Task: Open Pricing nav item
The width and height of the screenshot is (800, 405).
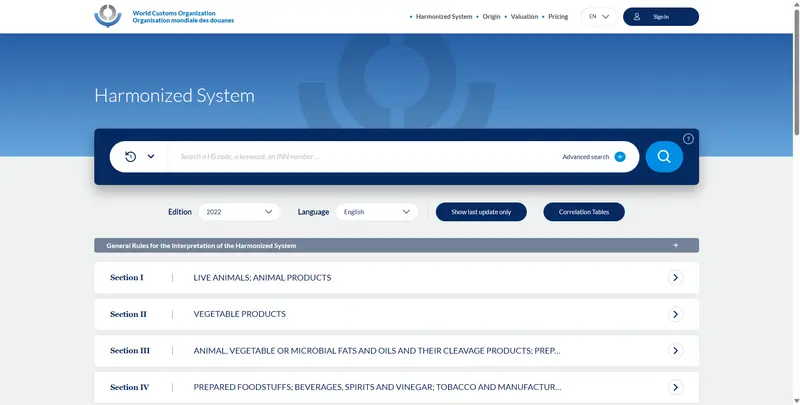Action: 558,17
